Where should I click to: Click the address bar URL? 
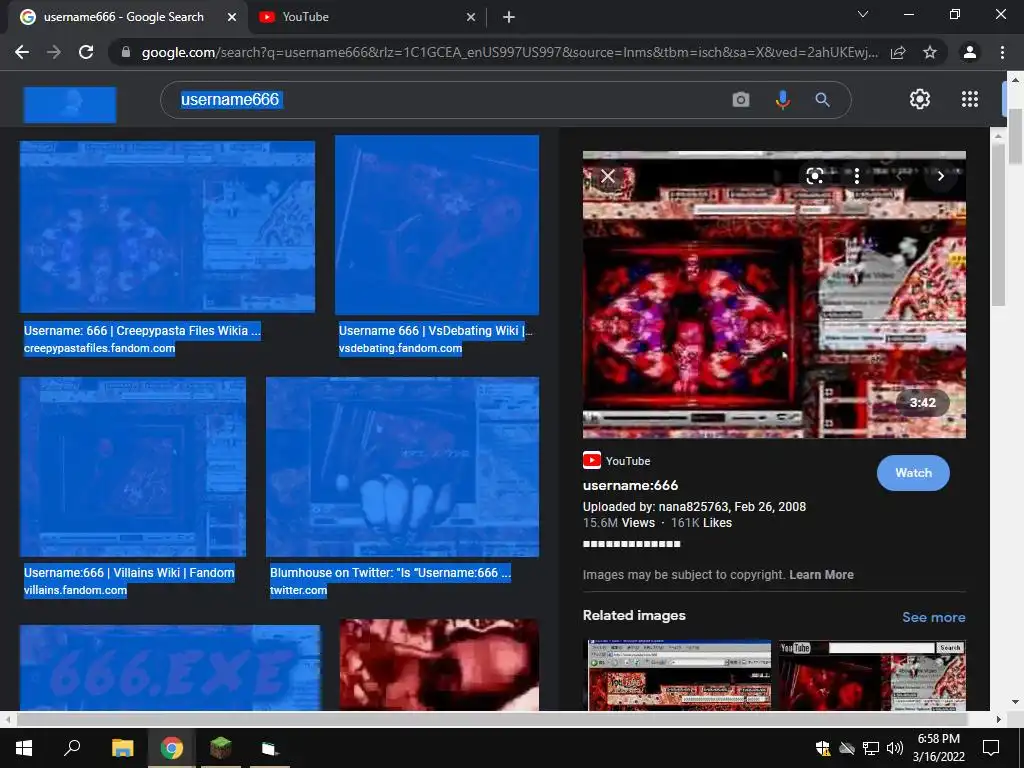(x=509, y=52)
